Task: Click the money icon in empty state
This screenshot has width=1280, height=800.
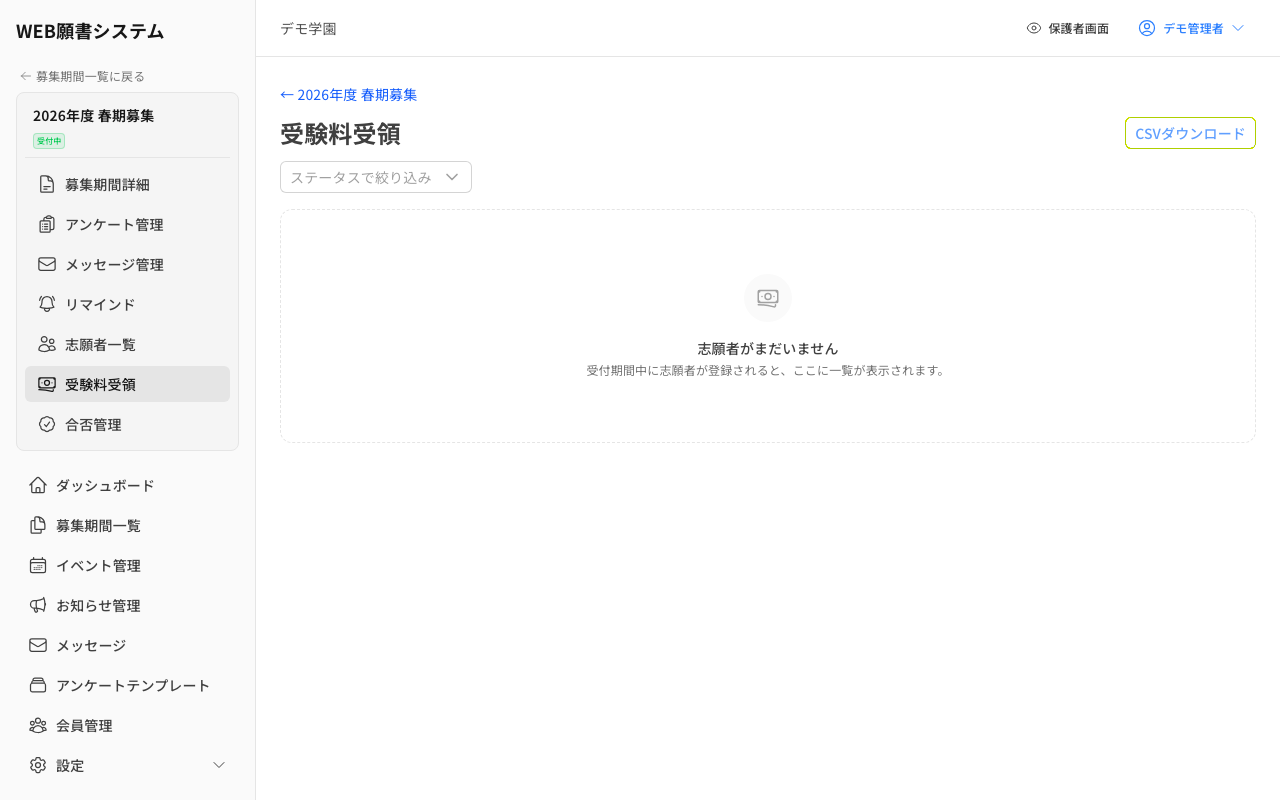Action: pyautogui.click(x=768, y=298)
